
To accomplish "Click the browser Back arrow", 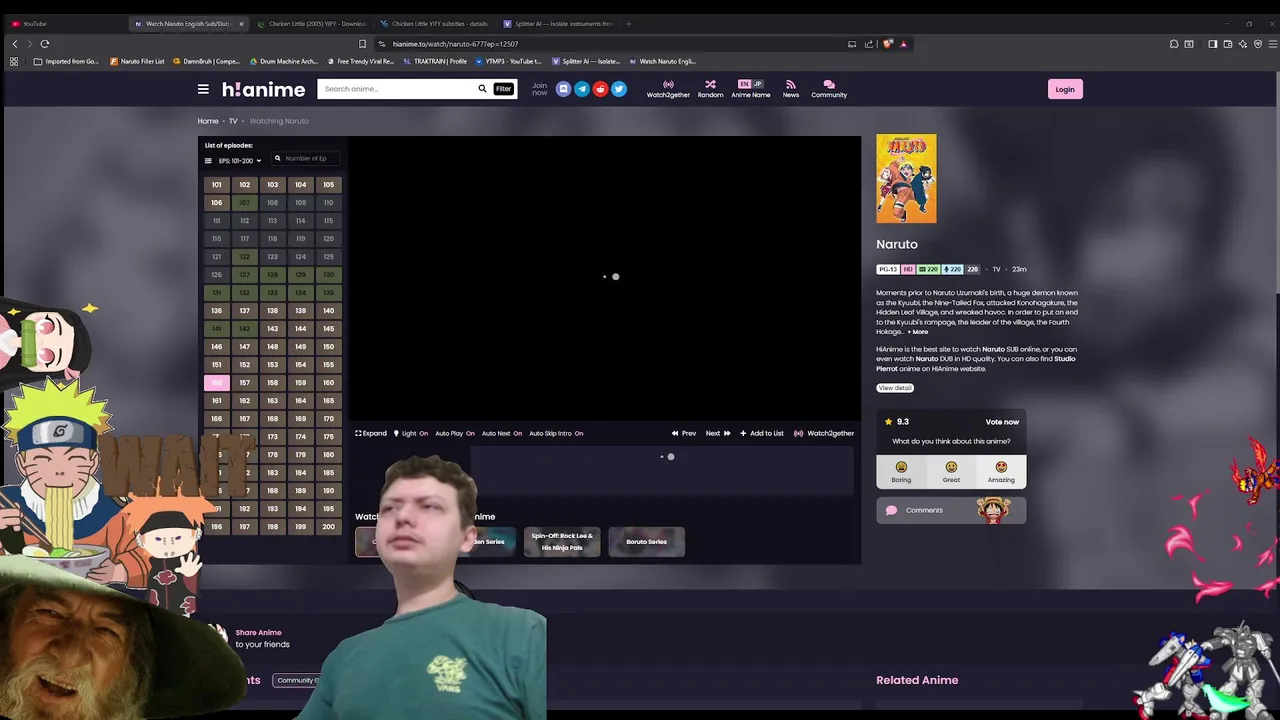I will [15, 44].
